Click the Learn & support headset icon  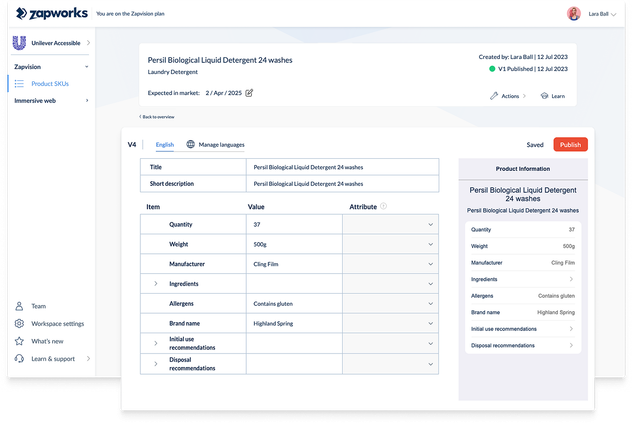click(19, 358)
